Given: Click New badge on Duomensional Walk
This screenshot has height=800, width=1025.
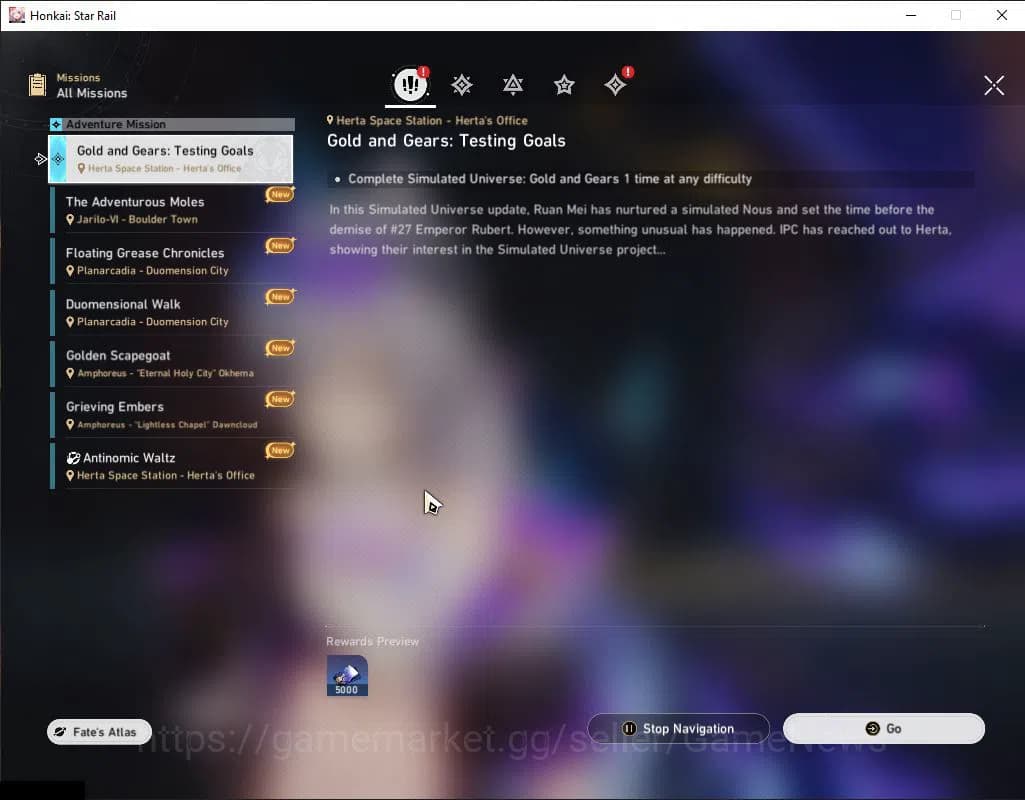Looking at the screenshot, I should tap(280, 297).
